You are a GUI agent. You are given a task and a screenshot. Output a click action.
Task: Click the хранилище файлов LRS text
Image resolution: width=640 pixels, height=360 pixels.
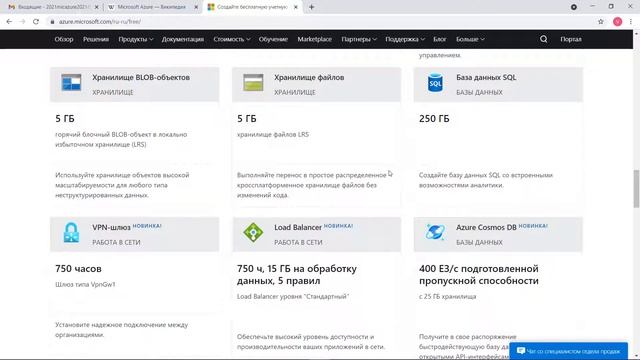pos(273,134)
